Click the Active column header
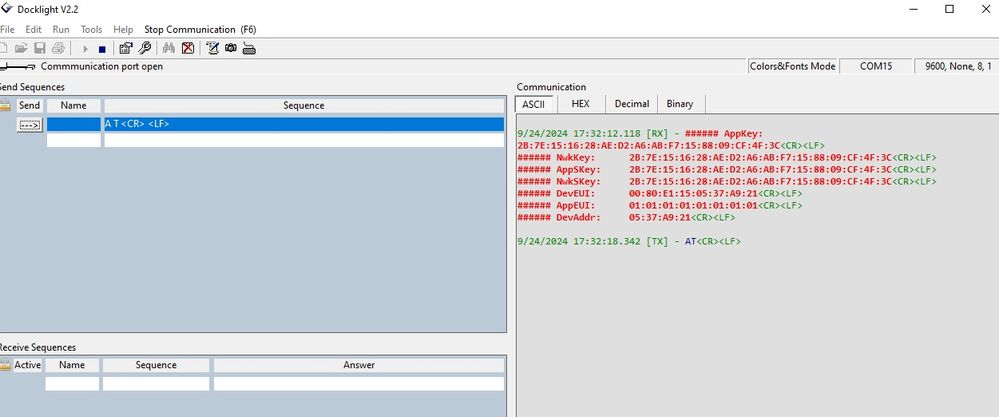 27,365
